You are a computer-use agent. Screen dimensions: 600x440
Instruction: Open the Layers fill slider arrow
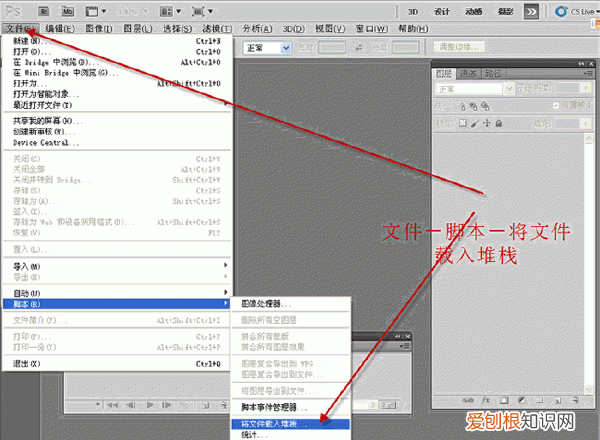coord(586,123)
